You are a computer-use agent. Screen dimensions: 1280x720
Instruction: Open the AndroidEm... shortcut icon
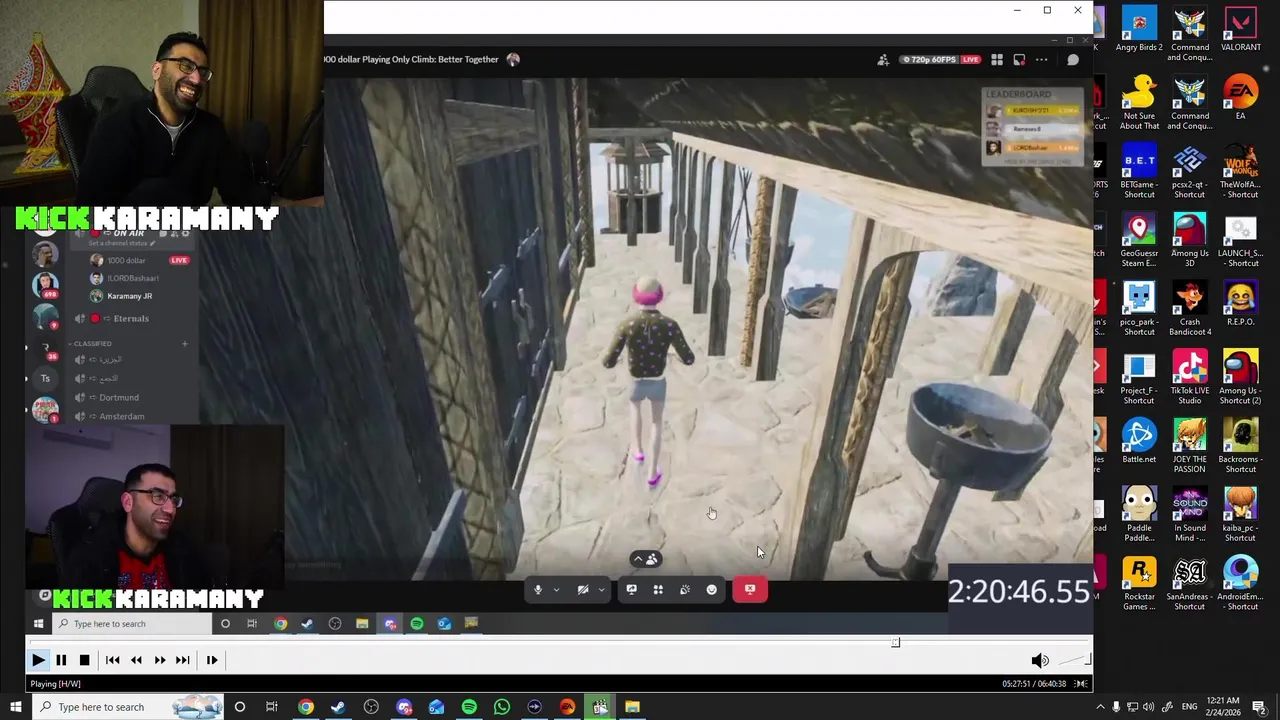click(x=1240, y=584)
